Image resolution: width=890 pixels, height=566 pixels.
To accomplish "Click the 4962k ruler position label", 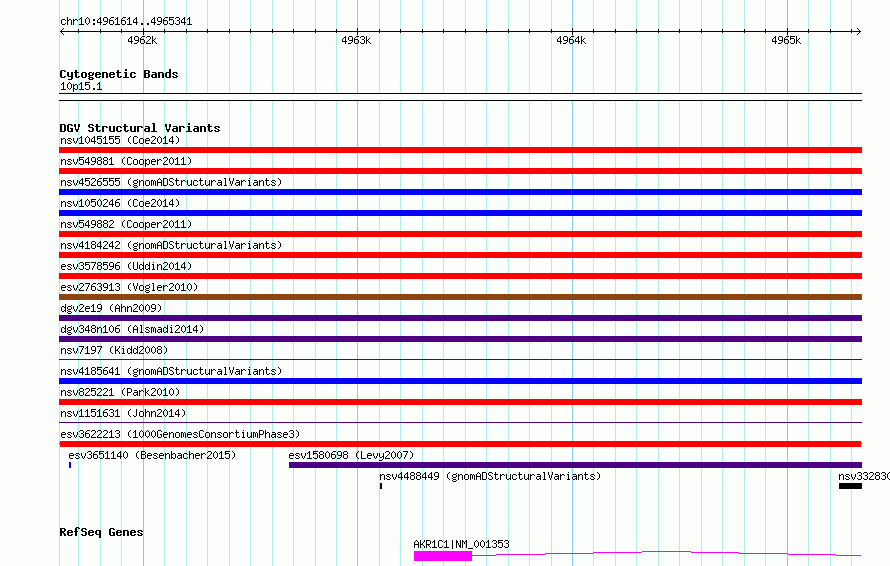I will coord(142,40).
